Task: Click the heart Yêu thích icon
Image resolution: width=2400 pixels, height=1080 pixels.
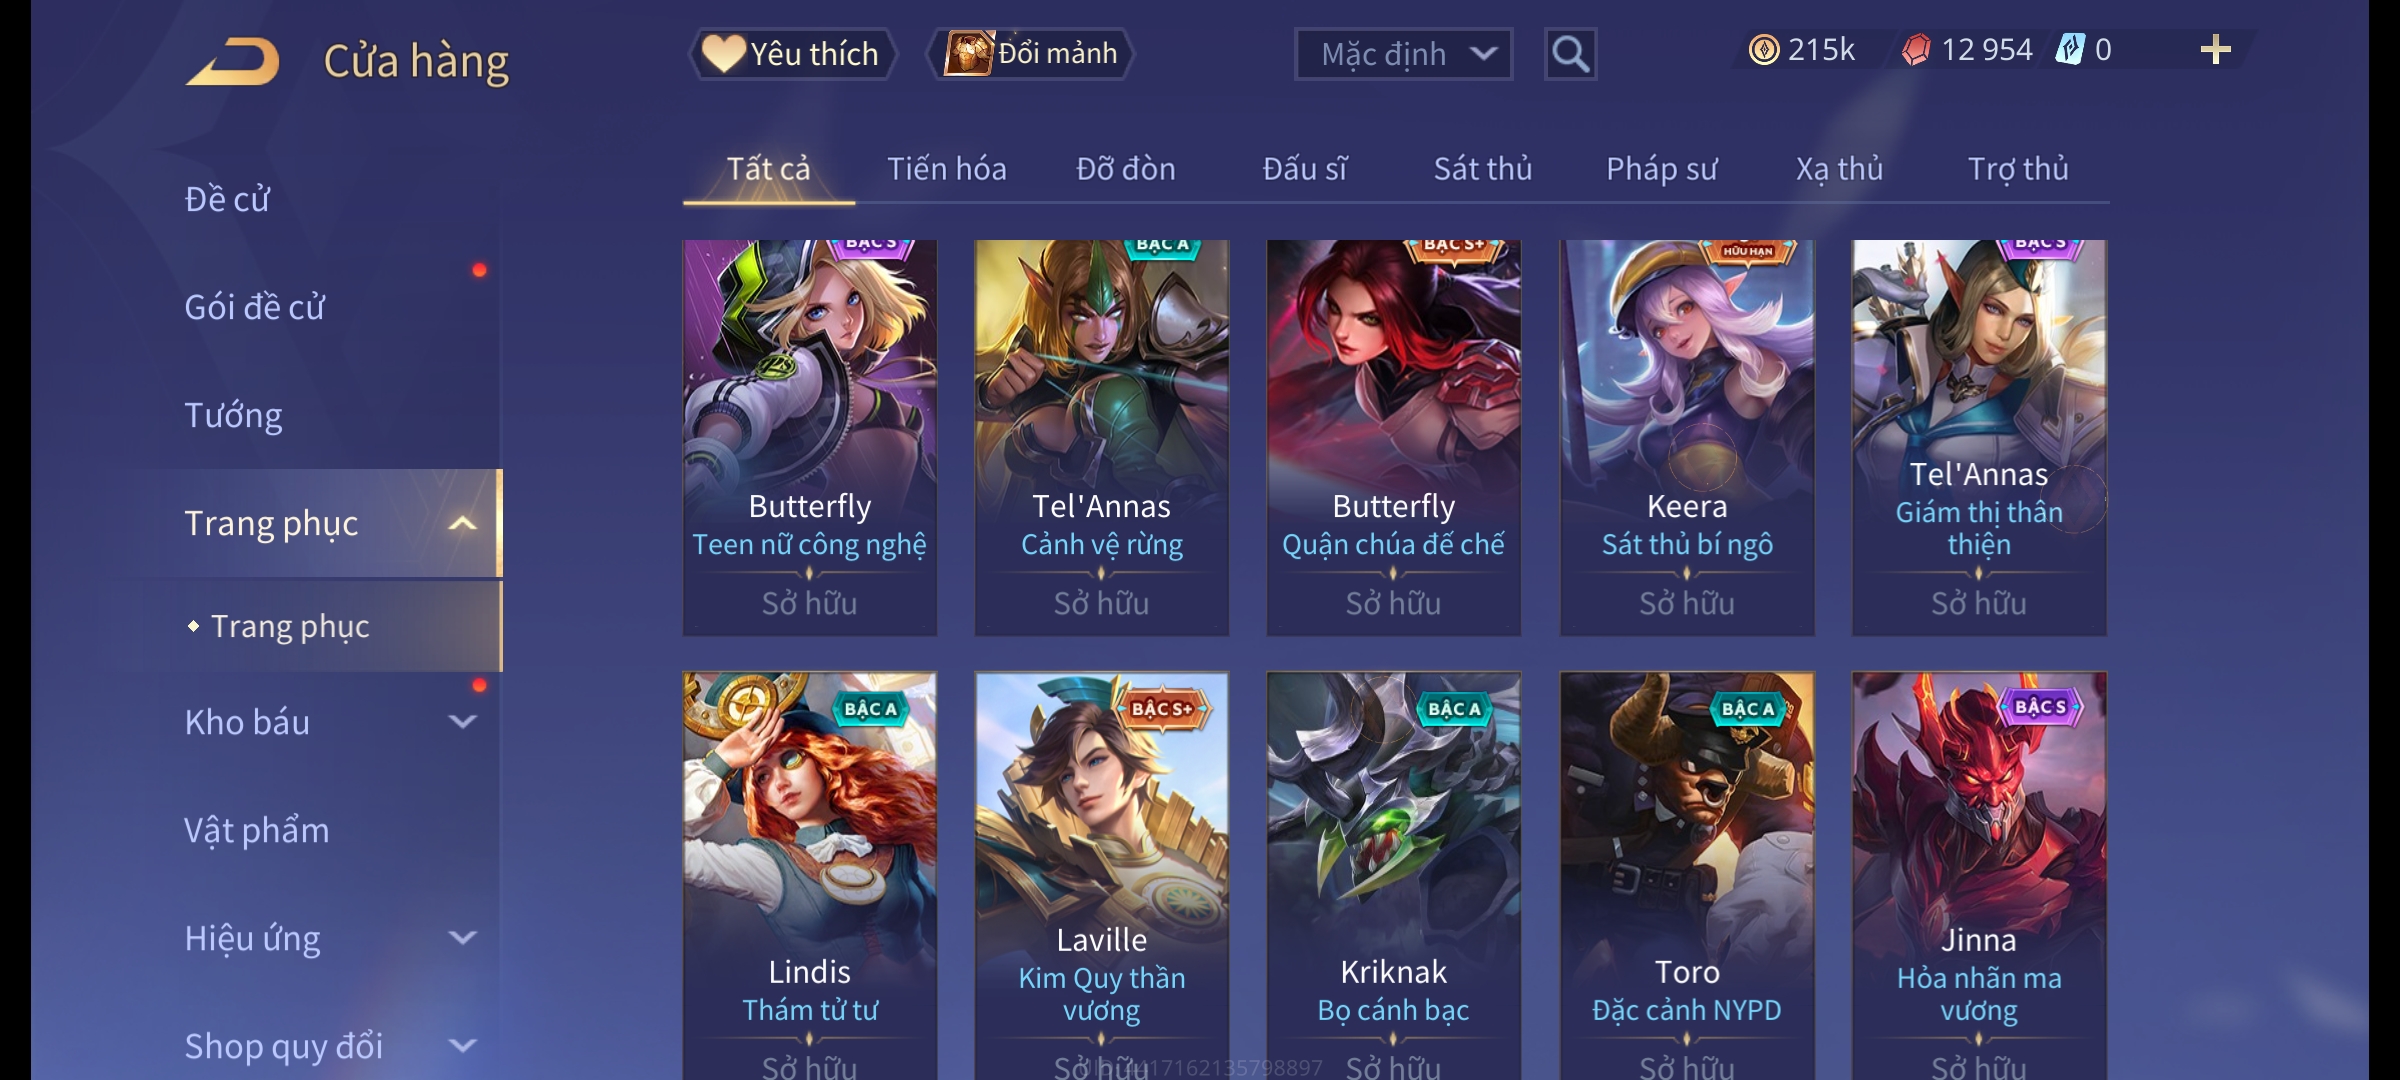Action: [x=723, y=53]
